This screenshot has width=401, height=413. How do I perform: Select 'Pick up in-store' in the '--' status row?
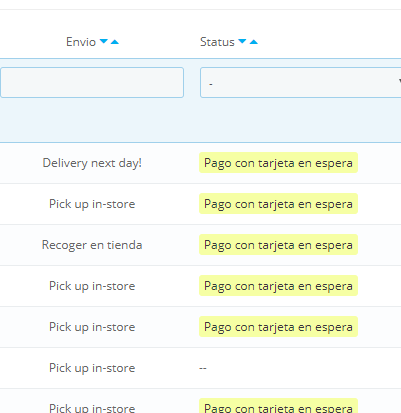[92, 368]
